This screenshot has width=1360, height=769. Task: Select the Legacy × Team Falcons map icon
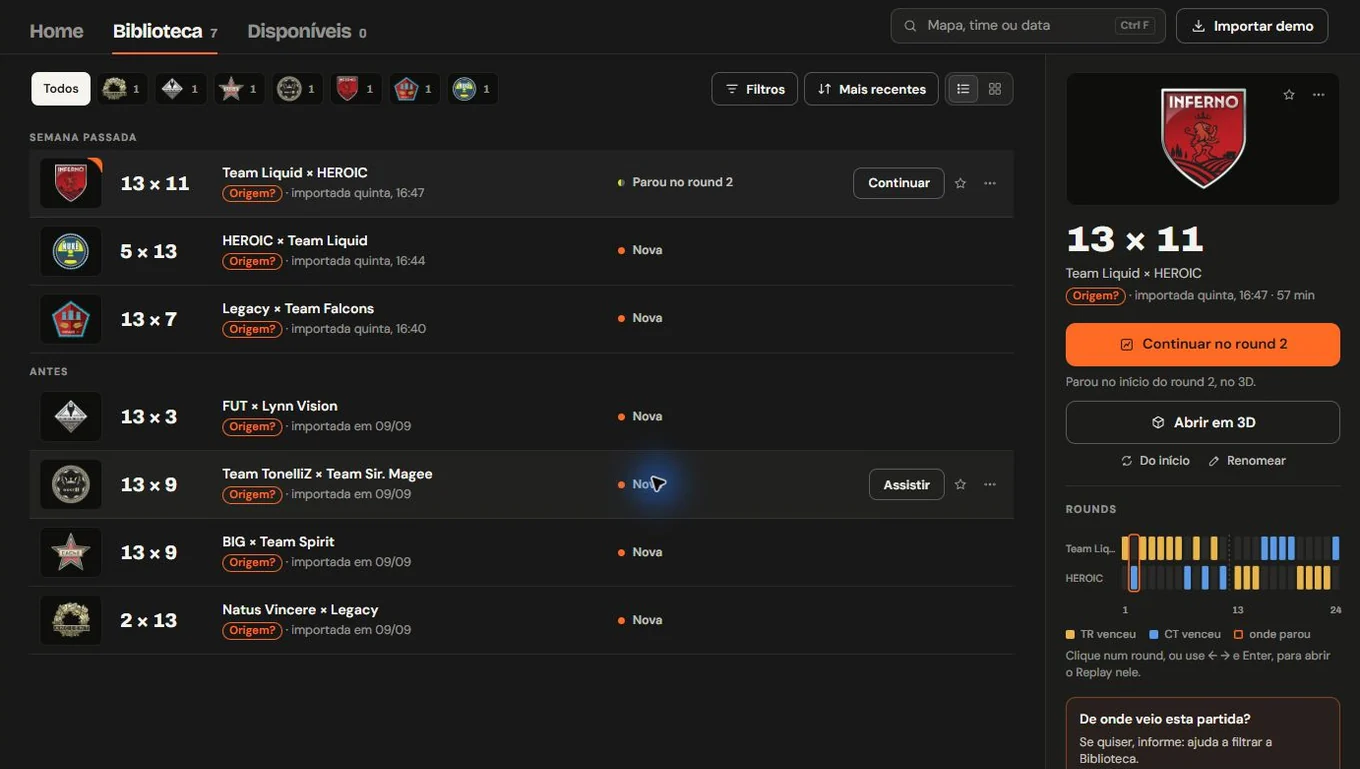point(71,319)
